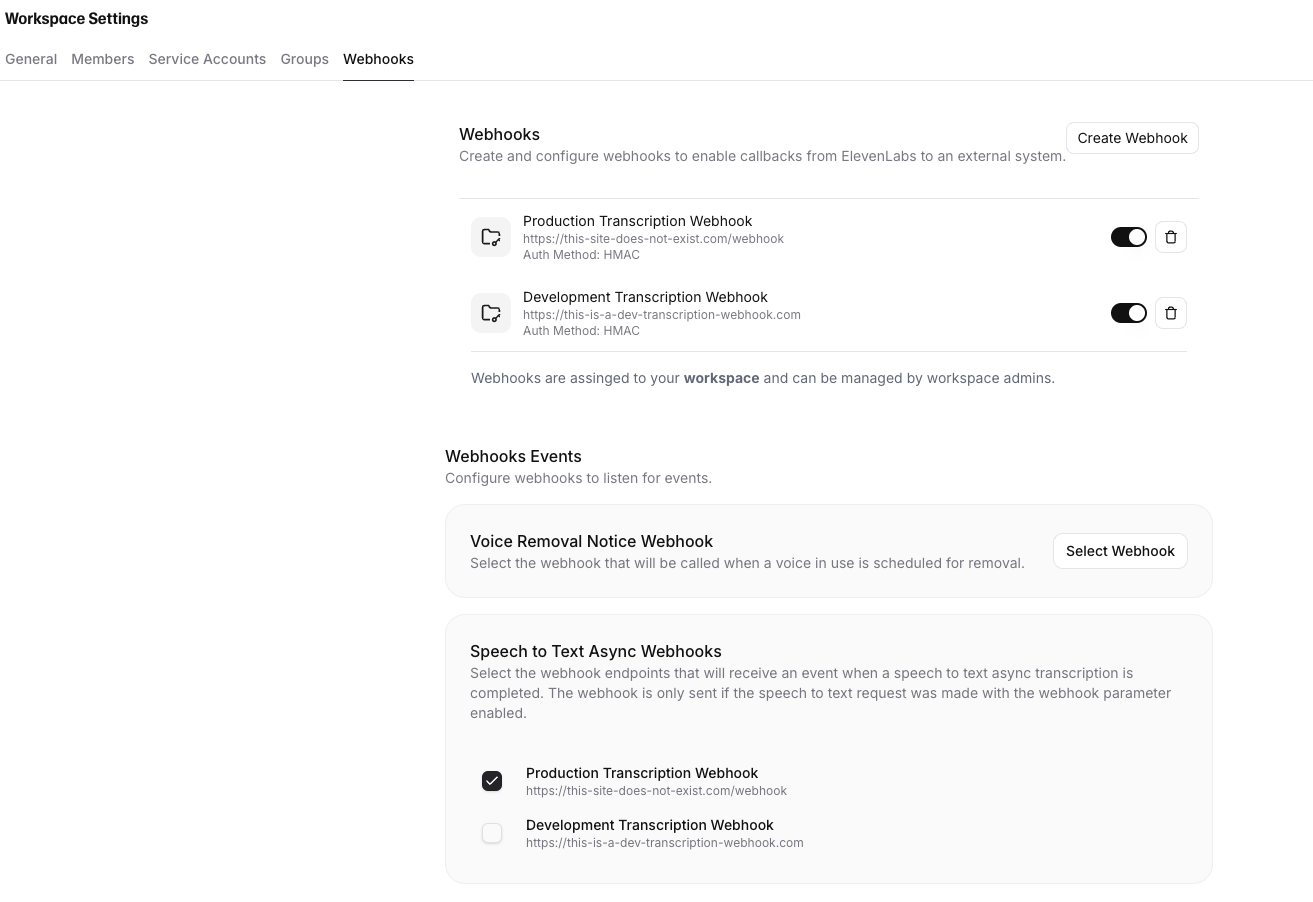Delete the Production Transcription Webhook
The image size is (1313, 902).
coord(1170,237)
